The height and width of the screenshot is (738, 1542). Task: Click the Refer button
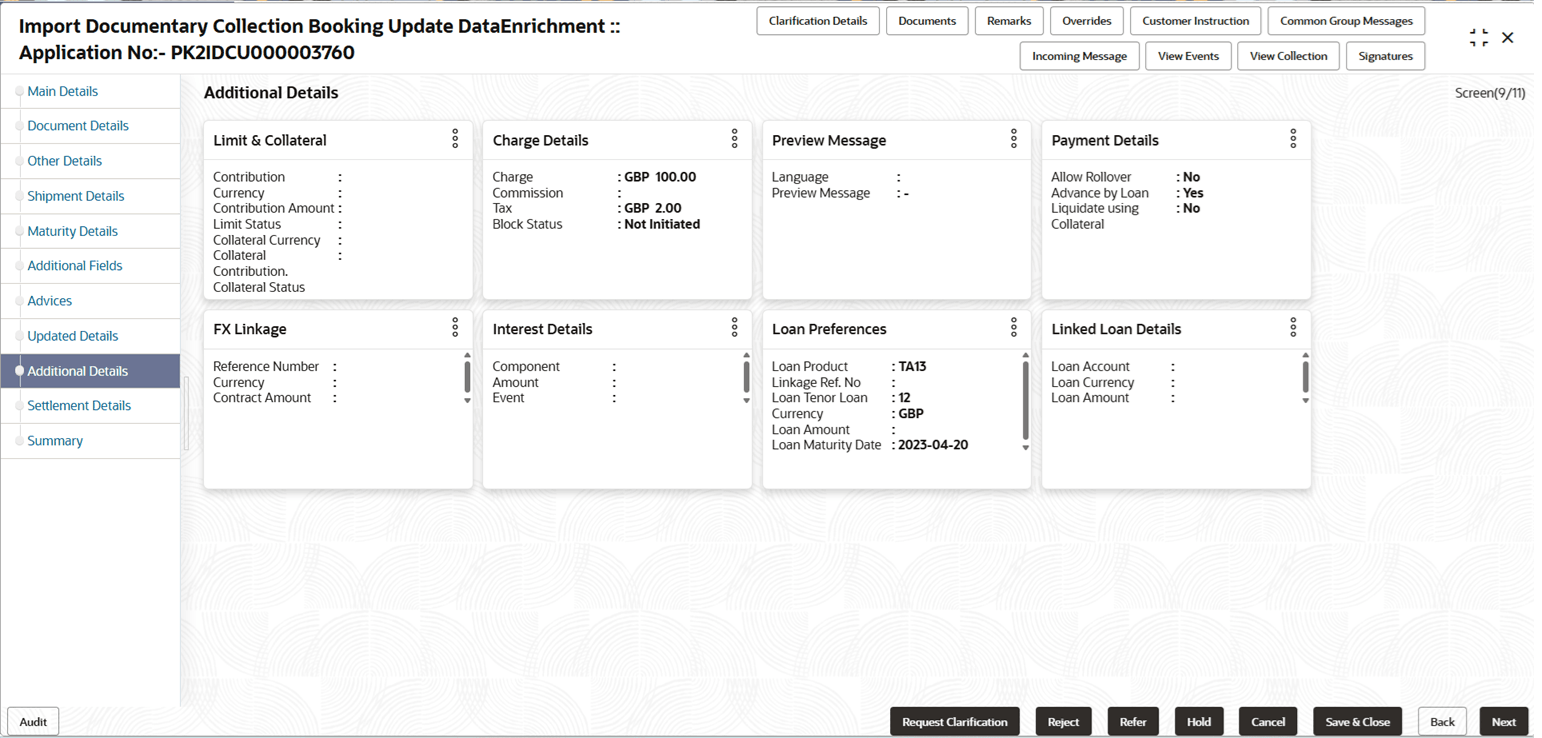pyautogui.click(x=1133, y=722)
